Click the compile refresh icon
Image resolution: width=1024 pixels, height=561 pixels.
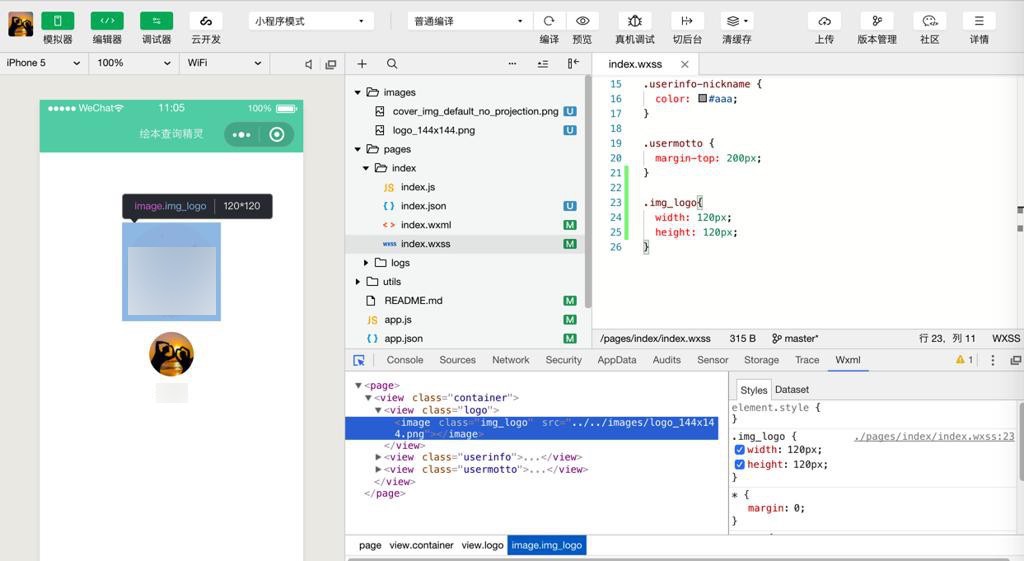click(x=549, y=21)
